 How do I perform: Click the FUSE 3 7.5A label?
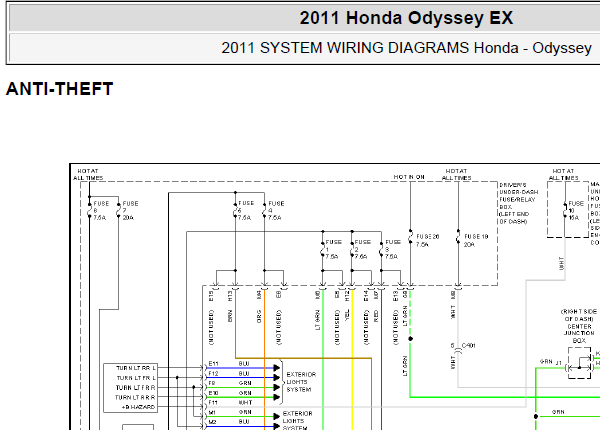coord(392,249)
